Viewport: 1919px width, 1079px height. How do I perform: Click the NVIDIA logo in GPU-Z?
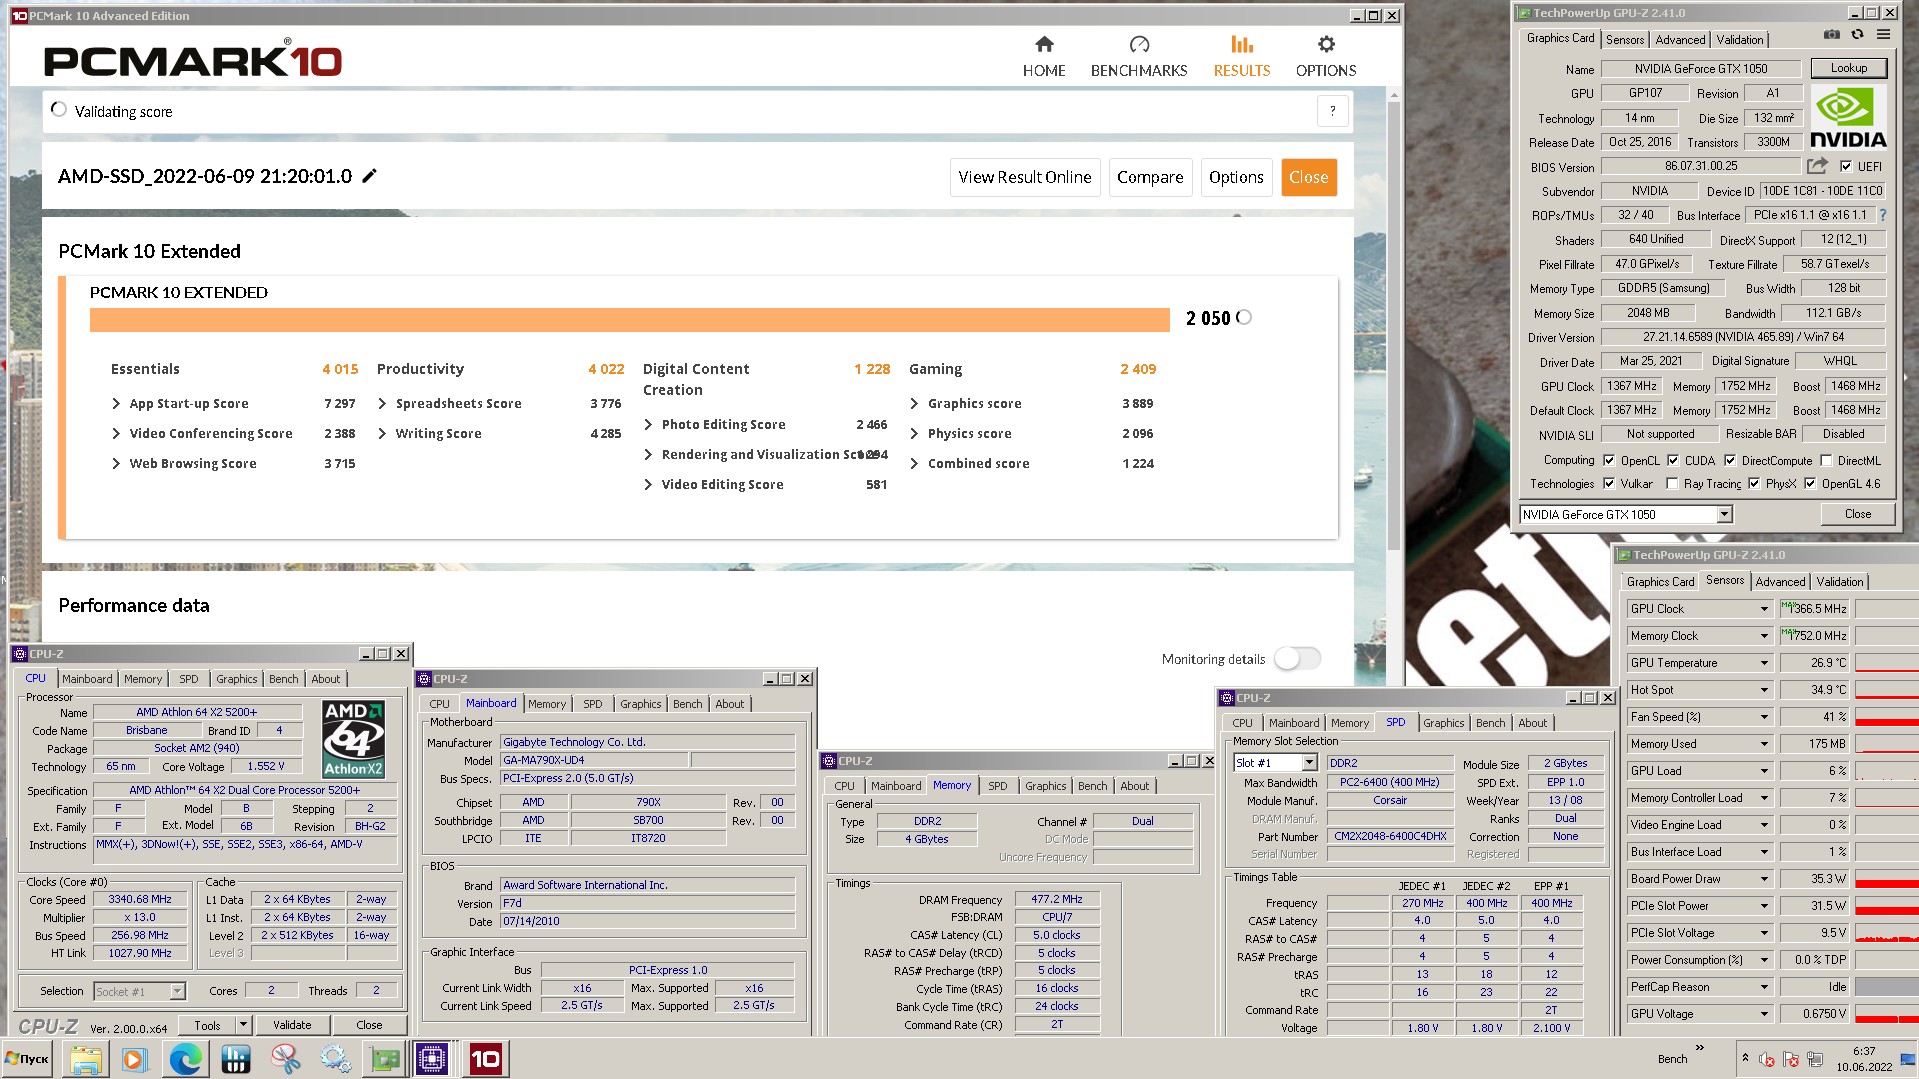point(1848,118)
